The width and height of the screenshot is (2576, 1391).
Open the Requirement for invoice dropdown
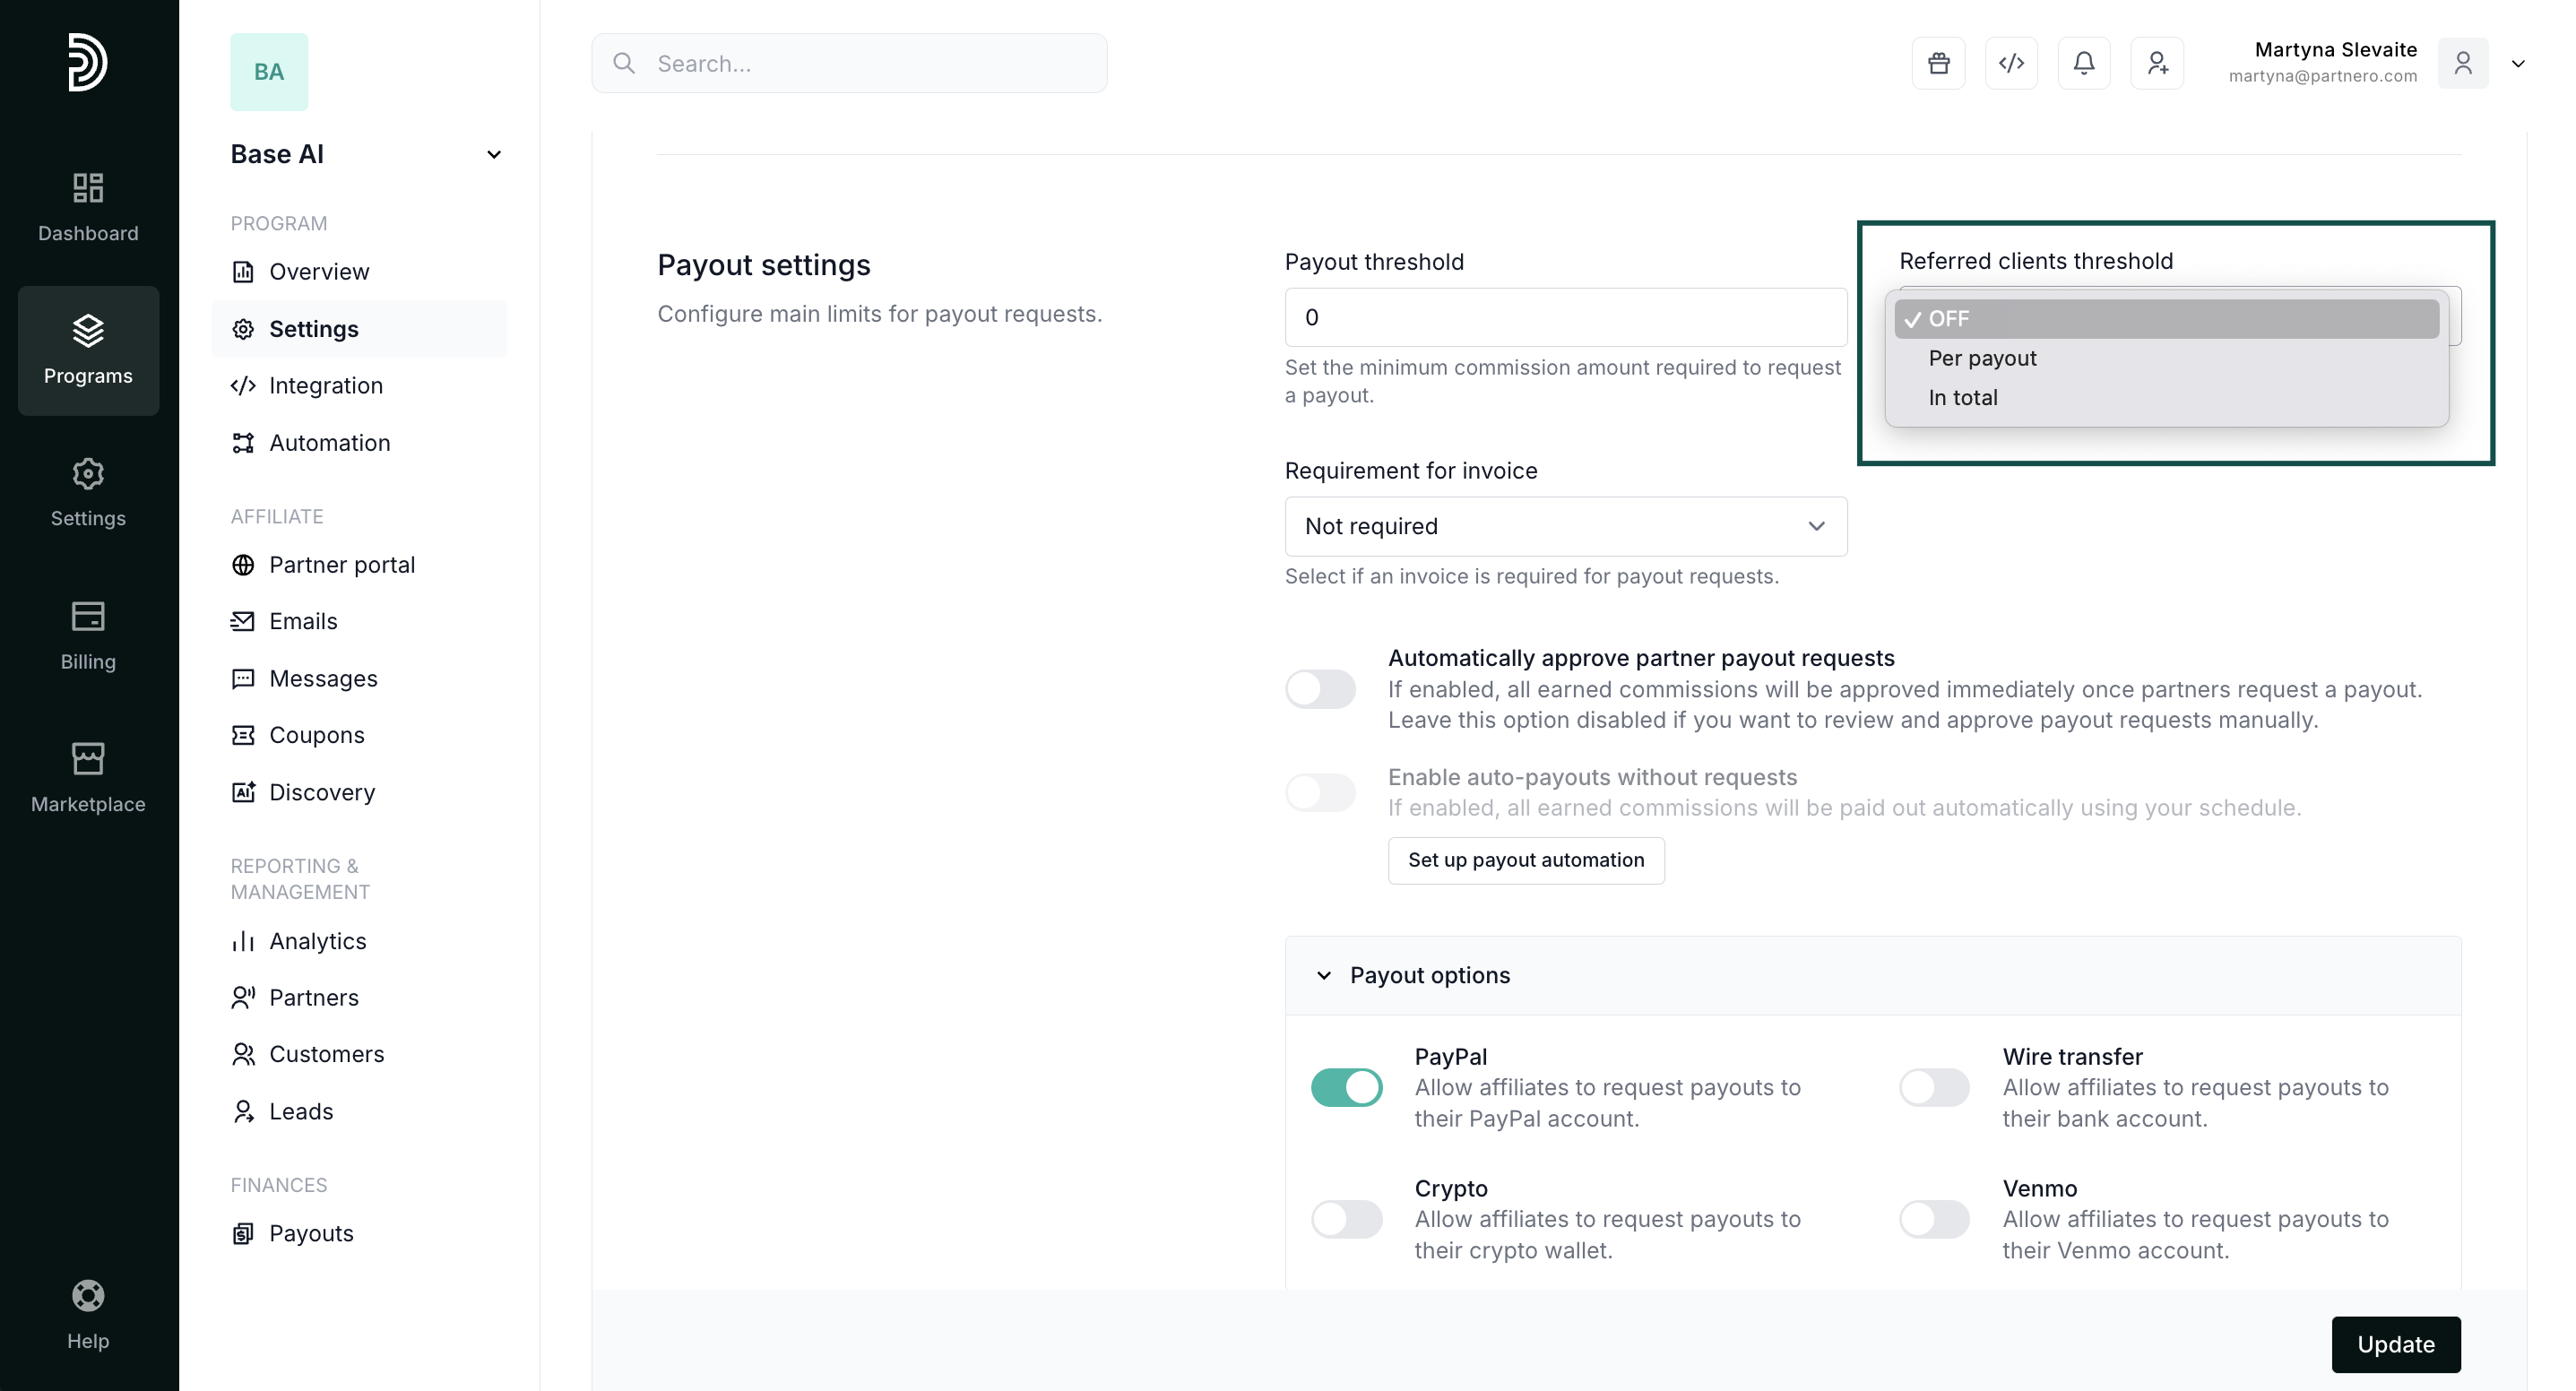(x=1565, y=526)
